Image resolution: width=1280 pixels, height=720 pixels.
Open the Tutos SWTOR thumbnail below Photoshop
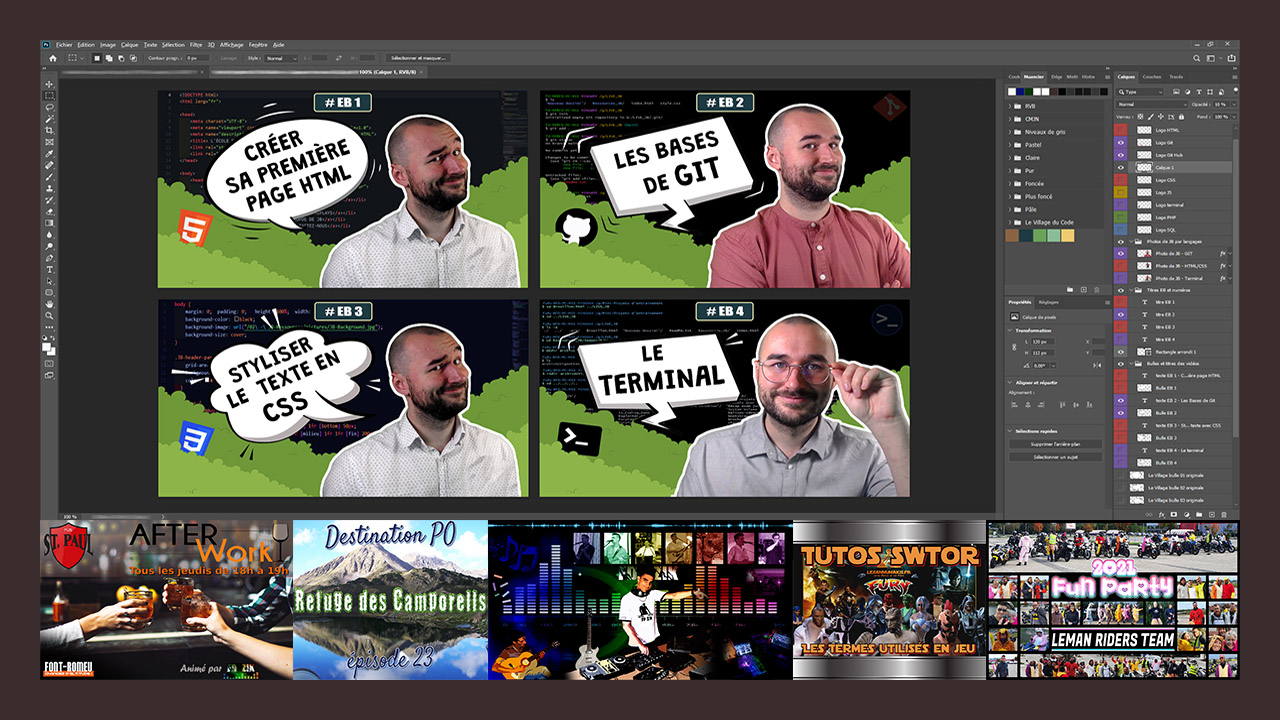(889, 600)
